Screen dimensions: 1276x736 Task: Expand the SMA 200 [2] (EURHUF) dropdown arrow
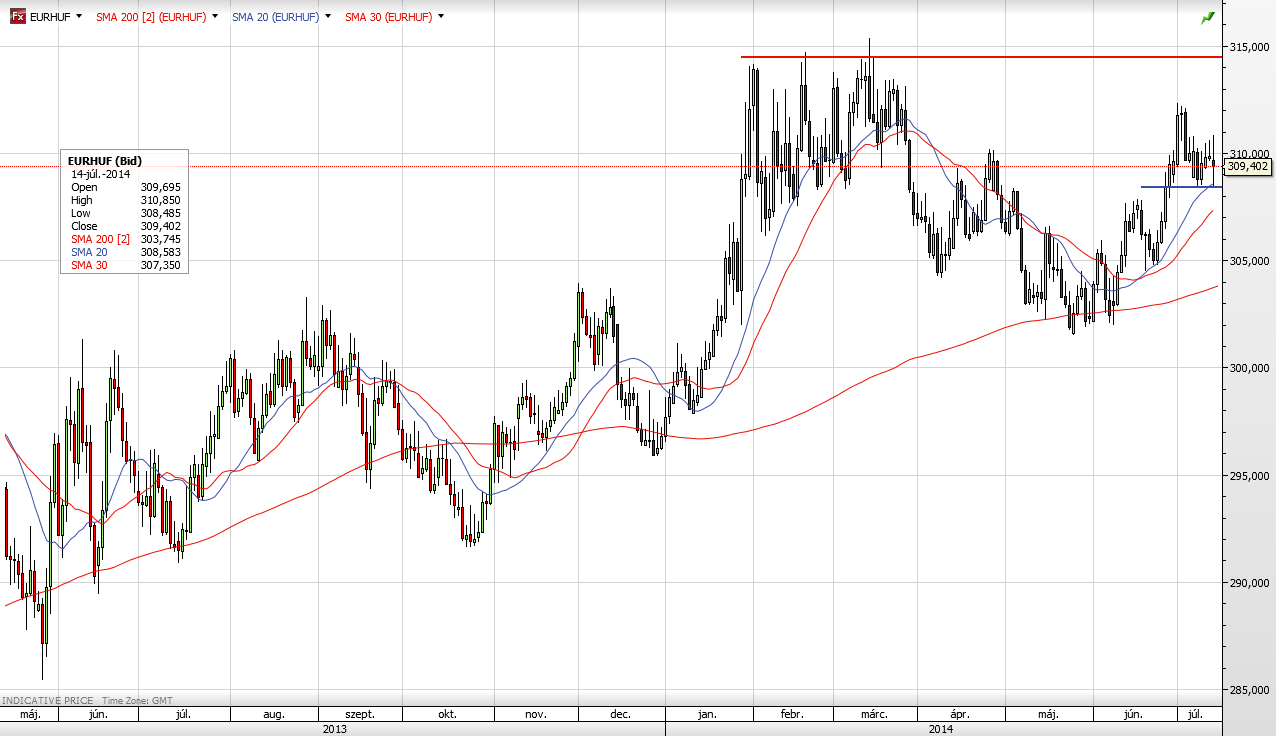click(x=214, y=17)
